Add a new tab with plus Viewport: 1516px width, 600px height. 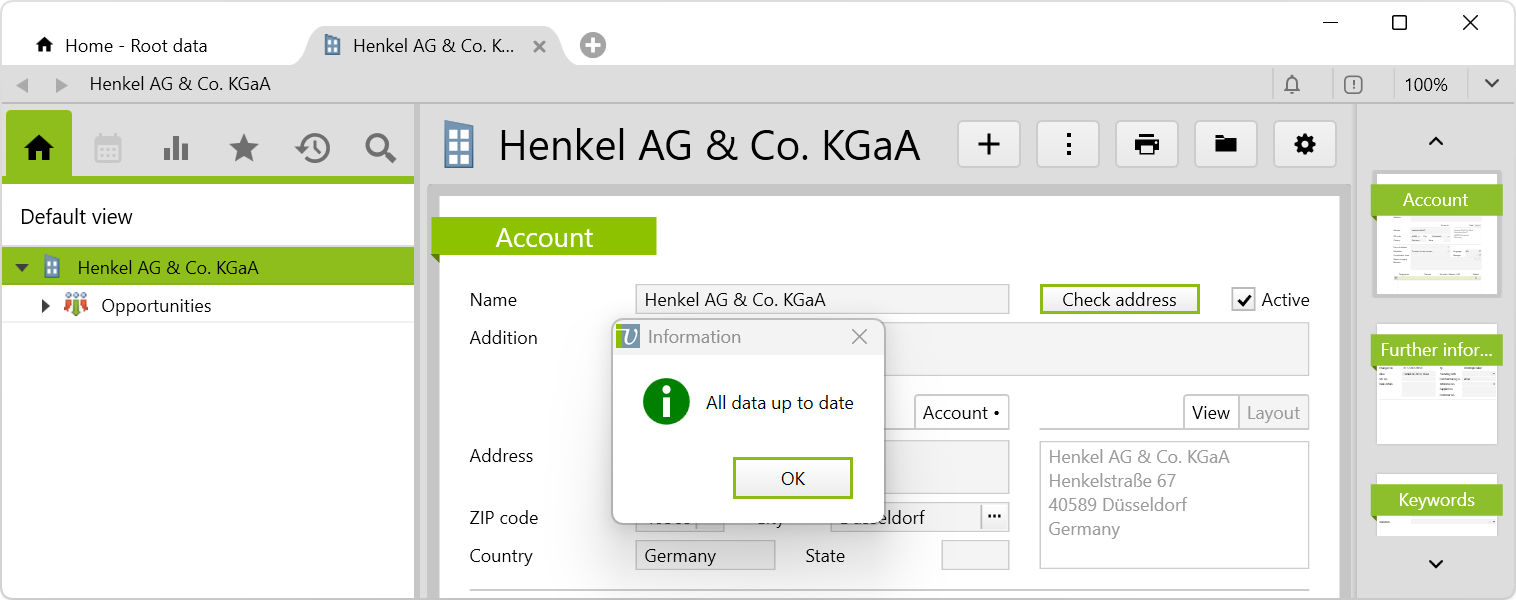[593, 45]
